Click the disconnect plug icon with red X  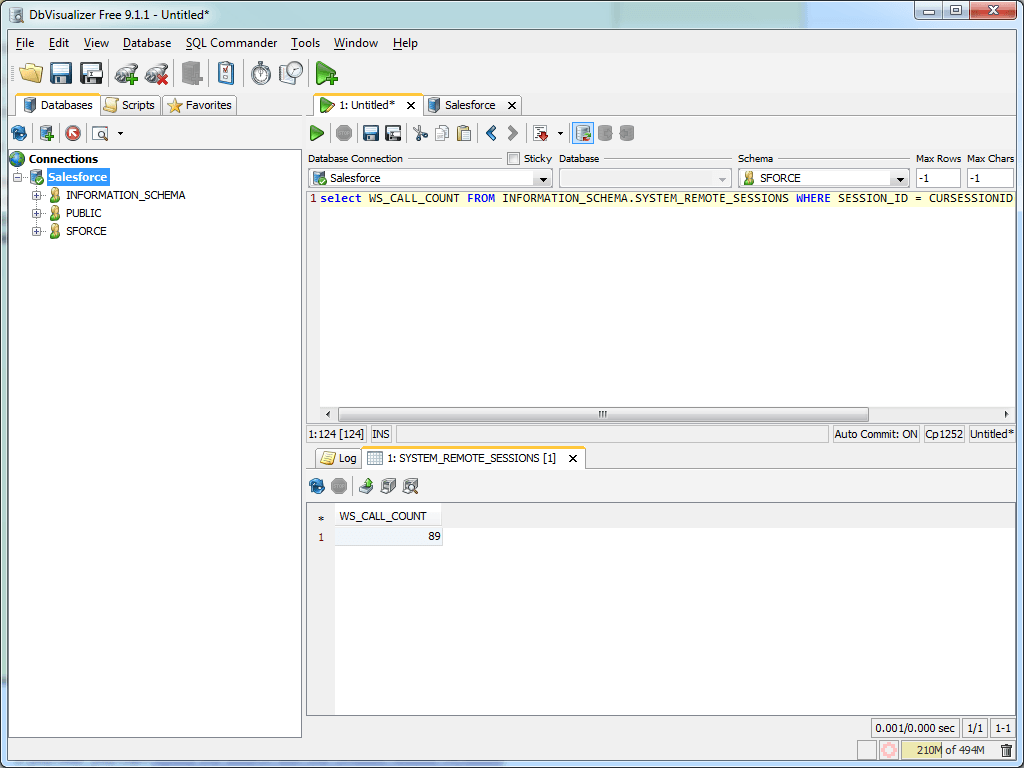click(x=156, y=73)
